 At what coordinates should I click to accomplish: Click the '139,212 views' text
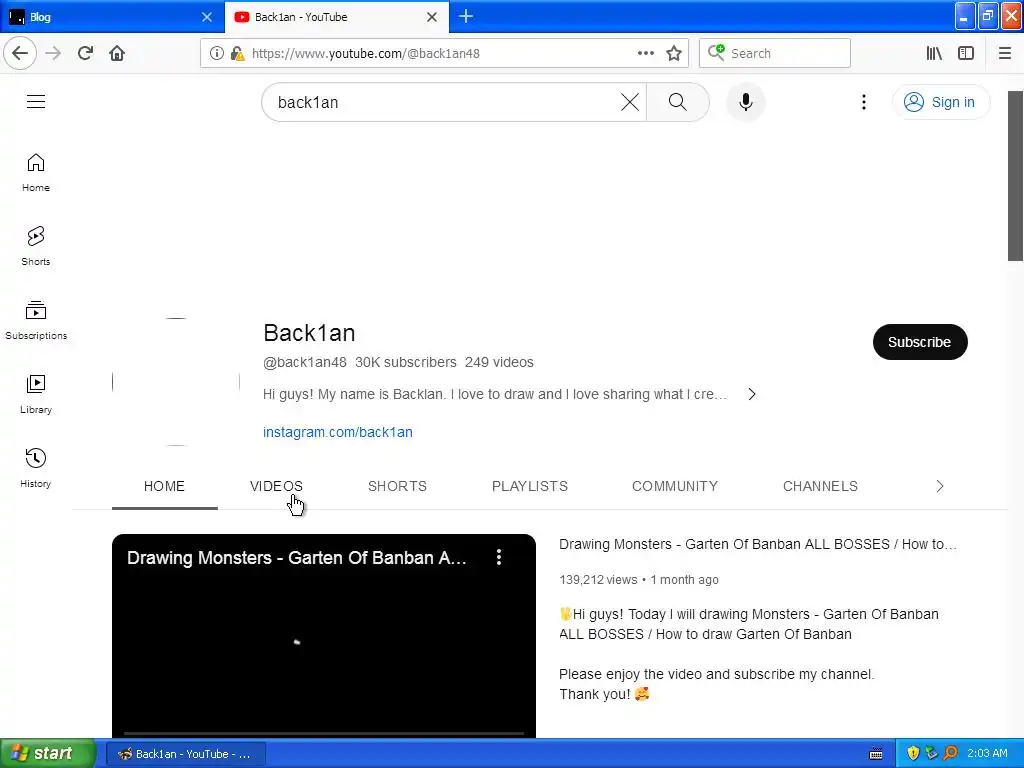coord(598,580)
